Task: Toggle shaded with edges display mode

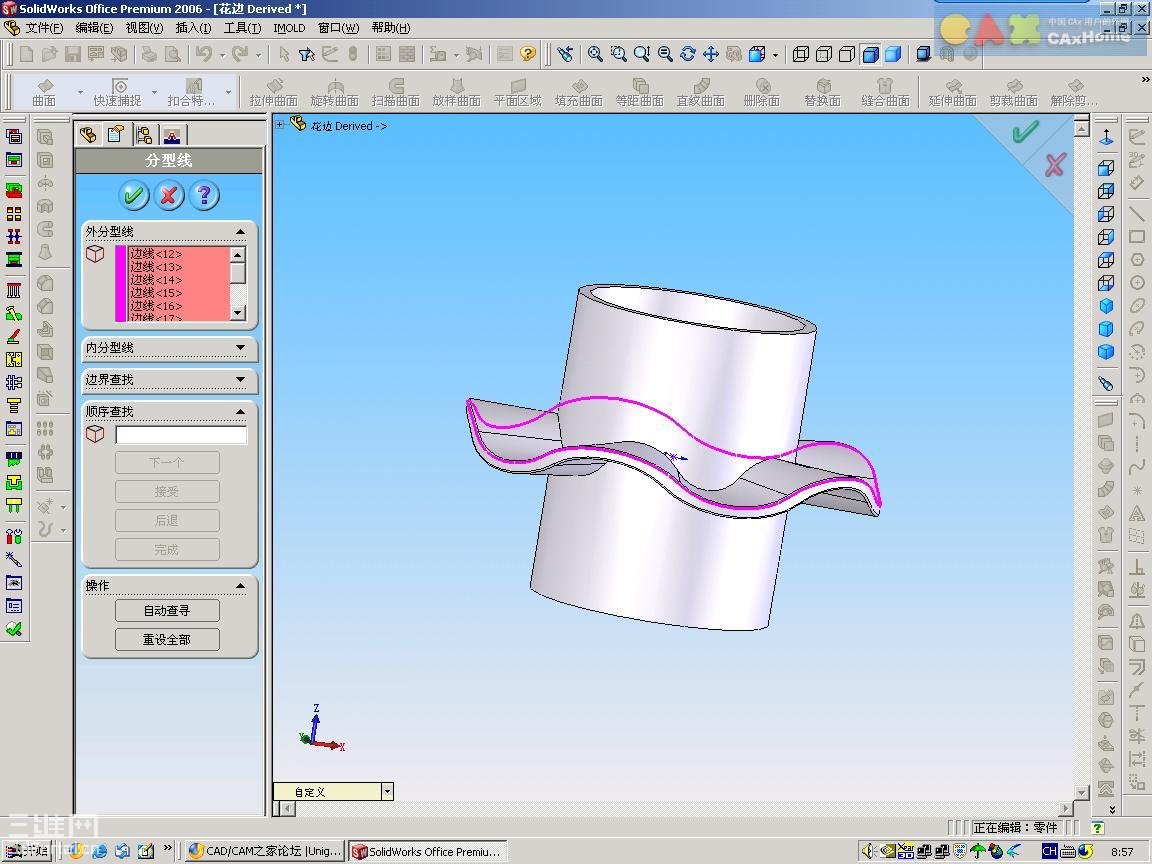Action: tap(870, 54)
